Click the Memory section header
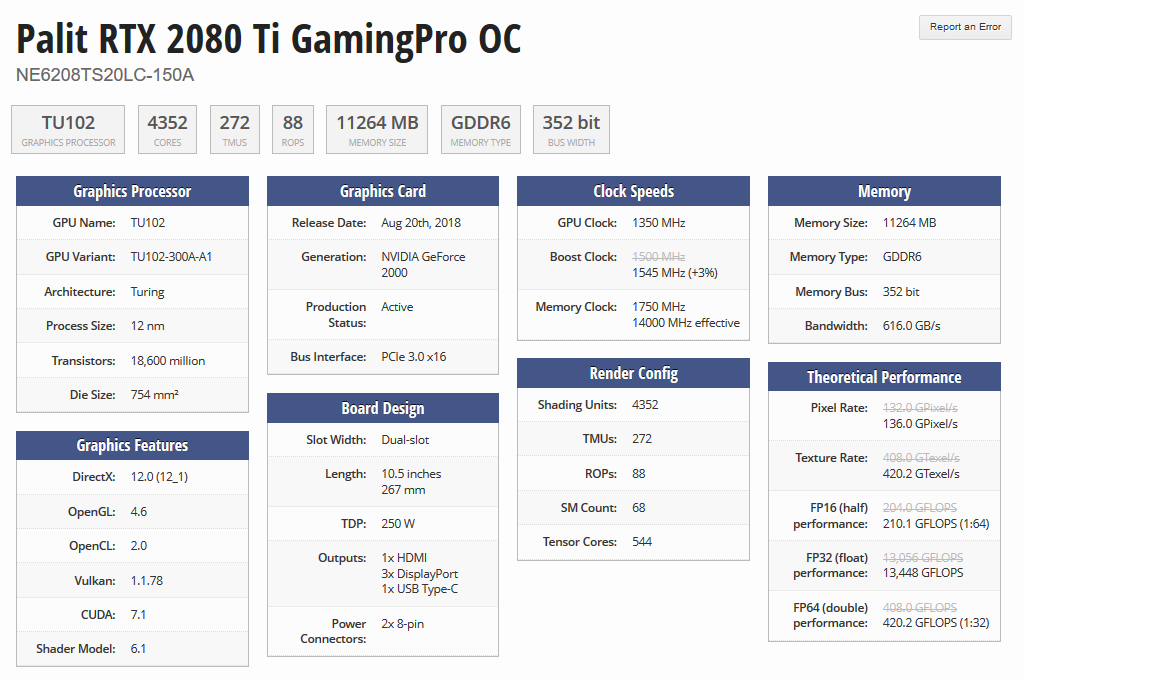This screenshot has width=1152, height=679. pyautogui.click(x=885, y=191)
